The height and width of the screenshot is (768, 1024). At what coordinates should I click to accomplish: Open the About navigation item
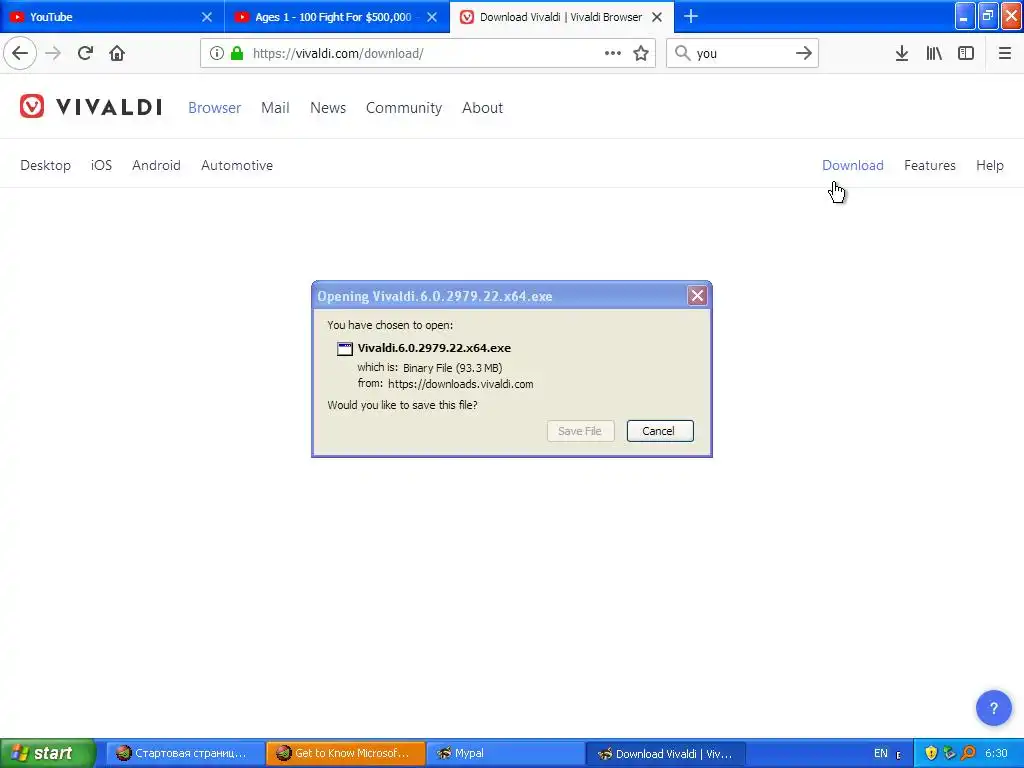(x=483, y=108)
